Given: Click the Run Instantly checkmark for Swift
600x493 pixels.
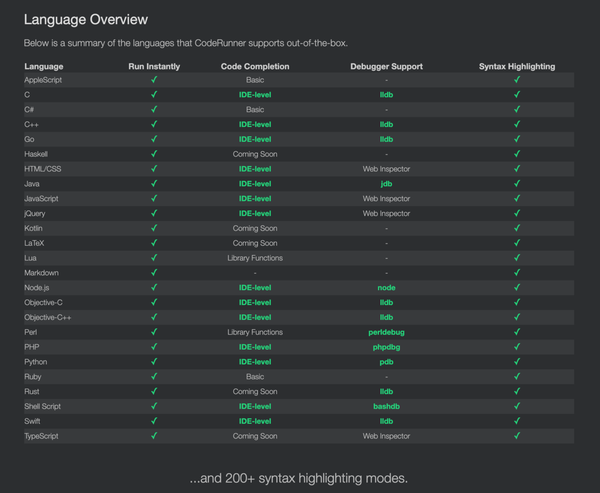Looking at the screenshot, I should pos(154,421).
